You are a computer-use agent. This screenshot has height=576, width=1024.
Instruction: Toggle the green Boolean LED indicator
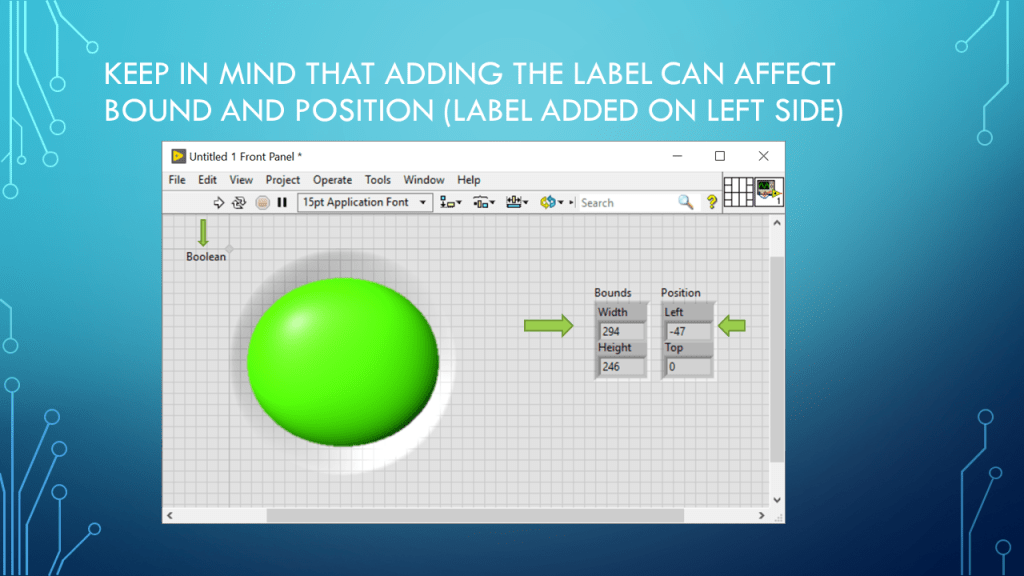point(342,360)
